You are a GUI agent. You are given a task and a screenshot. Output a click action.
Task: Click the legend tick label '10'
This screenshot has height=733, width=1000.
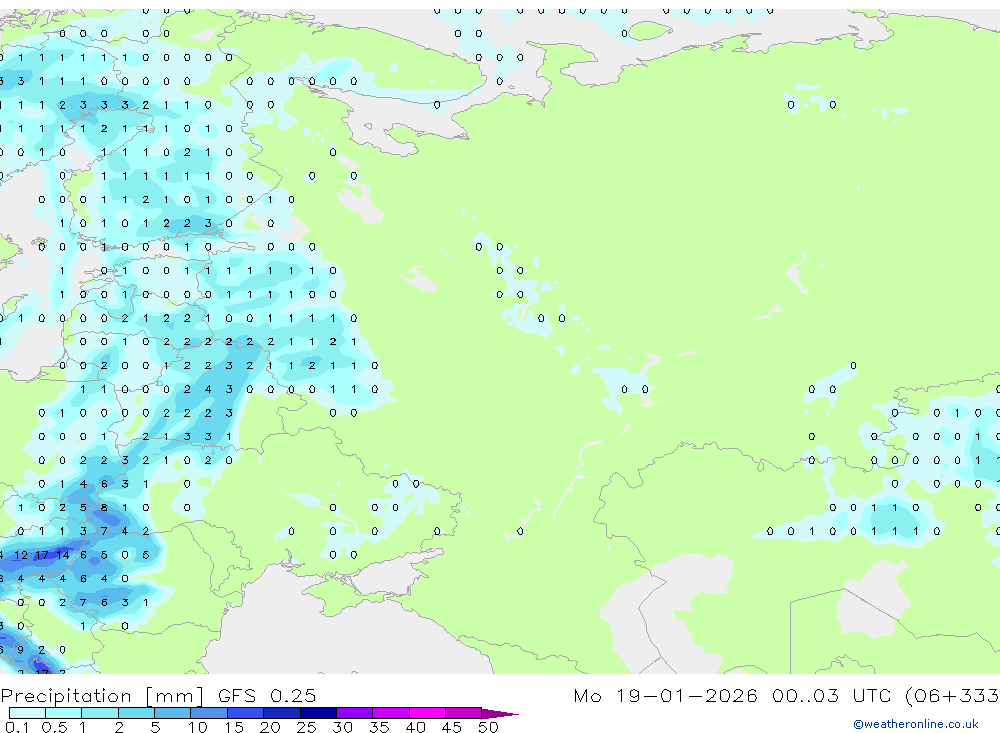(x=198, y=727)
